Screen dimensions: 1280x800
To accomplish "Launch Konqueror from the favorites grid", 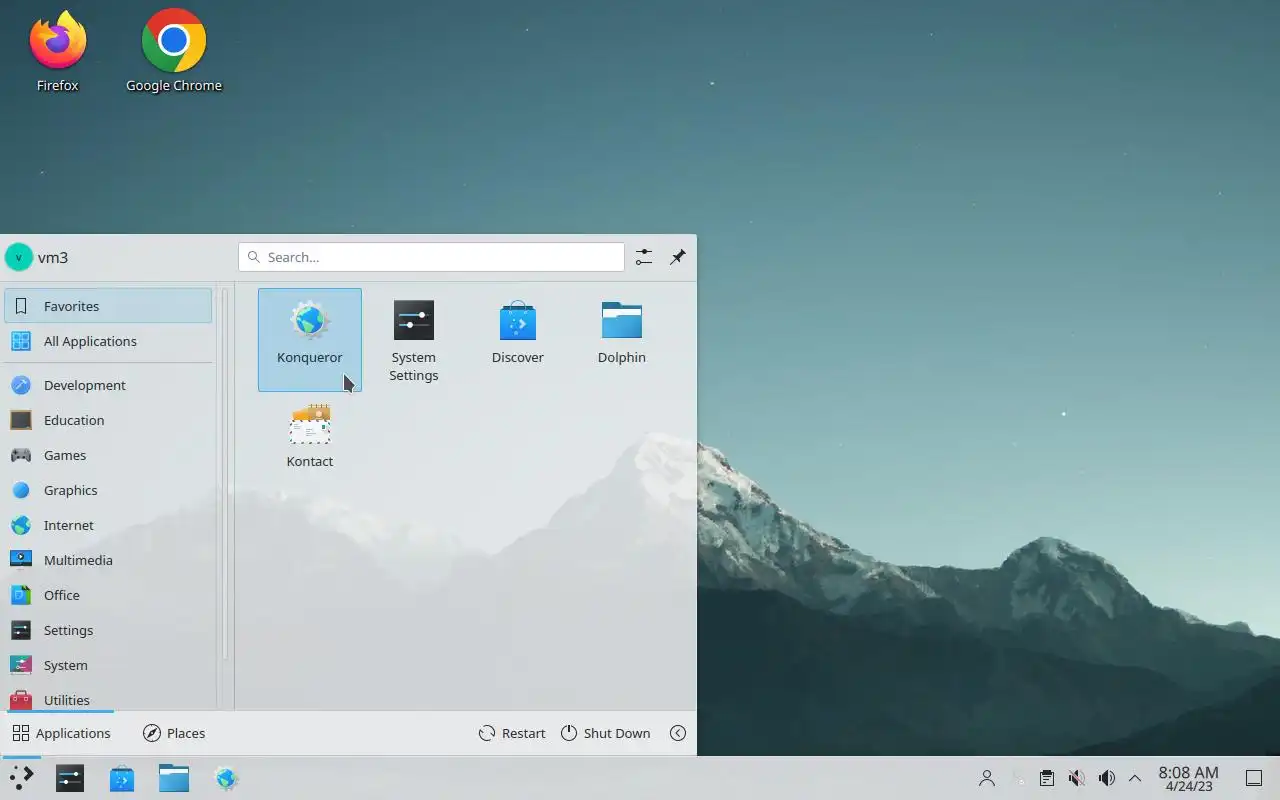I will [x=310, y=339].
